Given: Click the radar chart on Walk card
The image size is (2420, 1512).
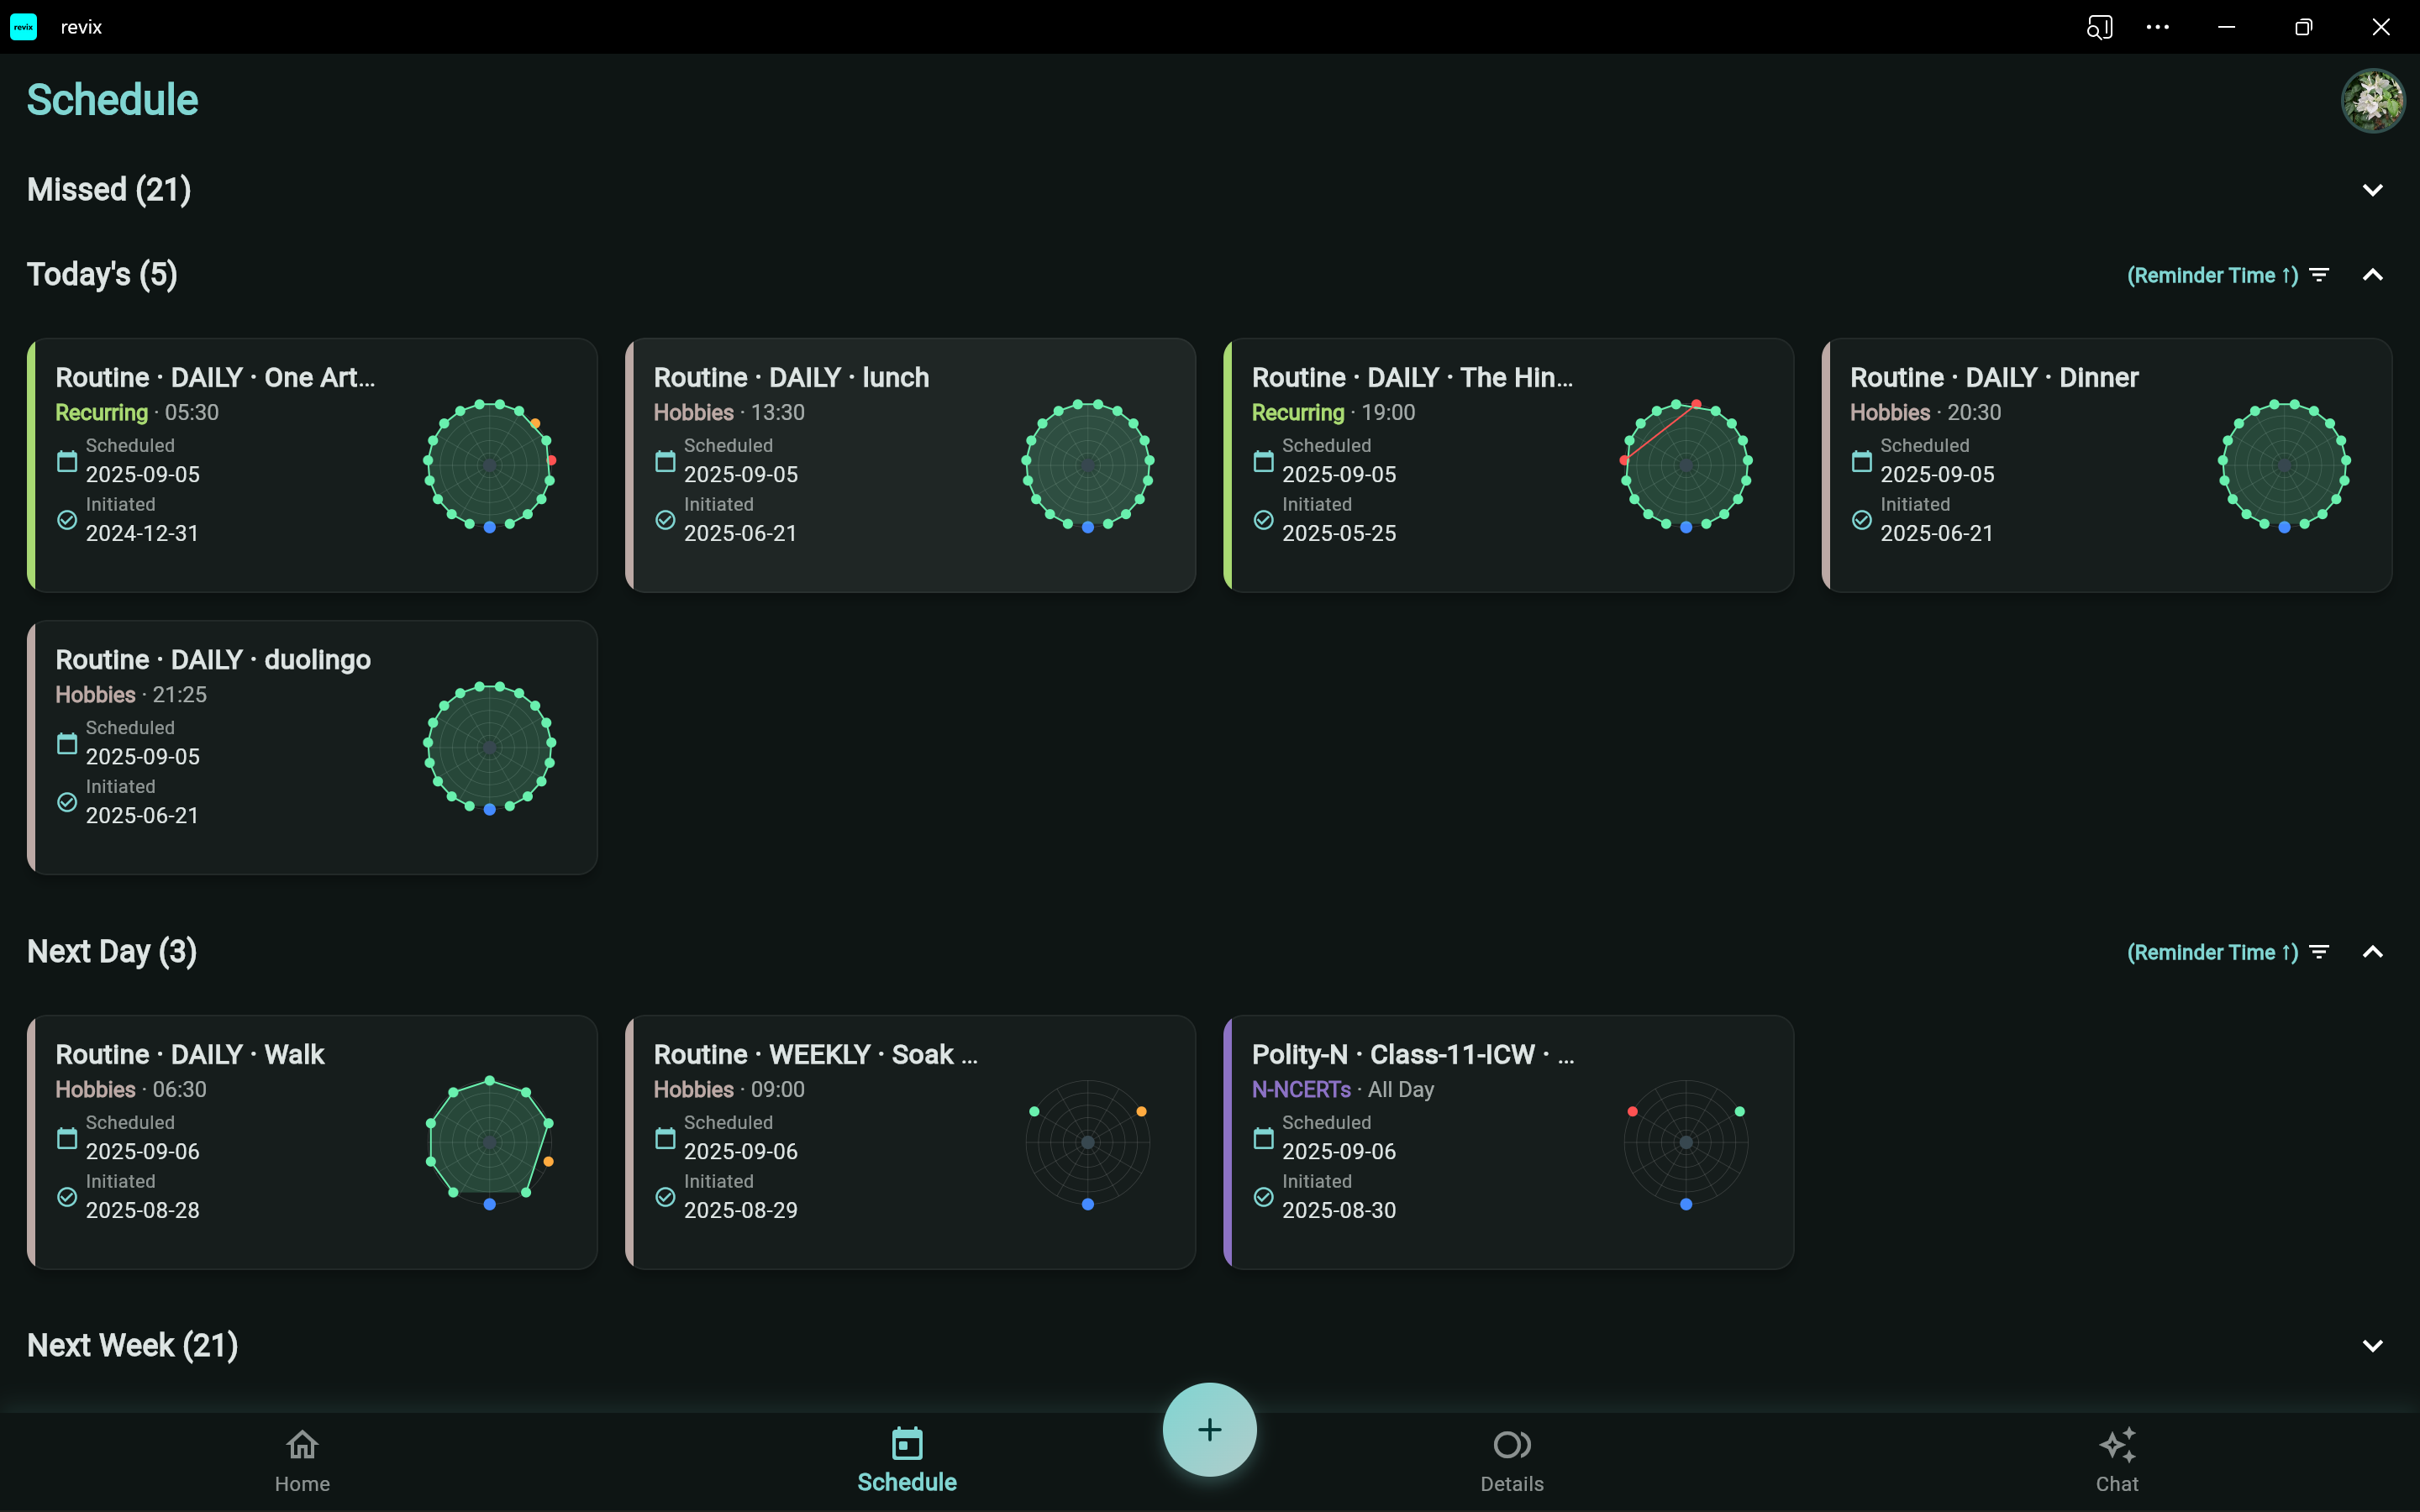Looking at the screenshot, I should click(x=489, y=1142).
